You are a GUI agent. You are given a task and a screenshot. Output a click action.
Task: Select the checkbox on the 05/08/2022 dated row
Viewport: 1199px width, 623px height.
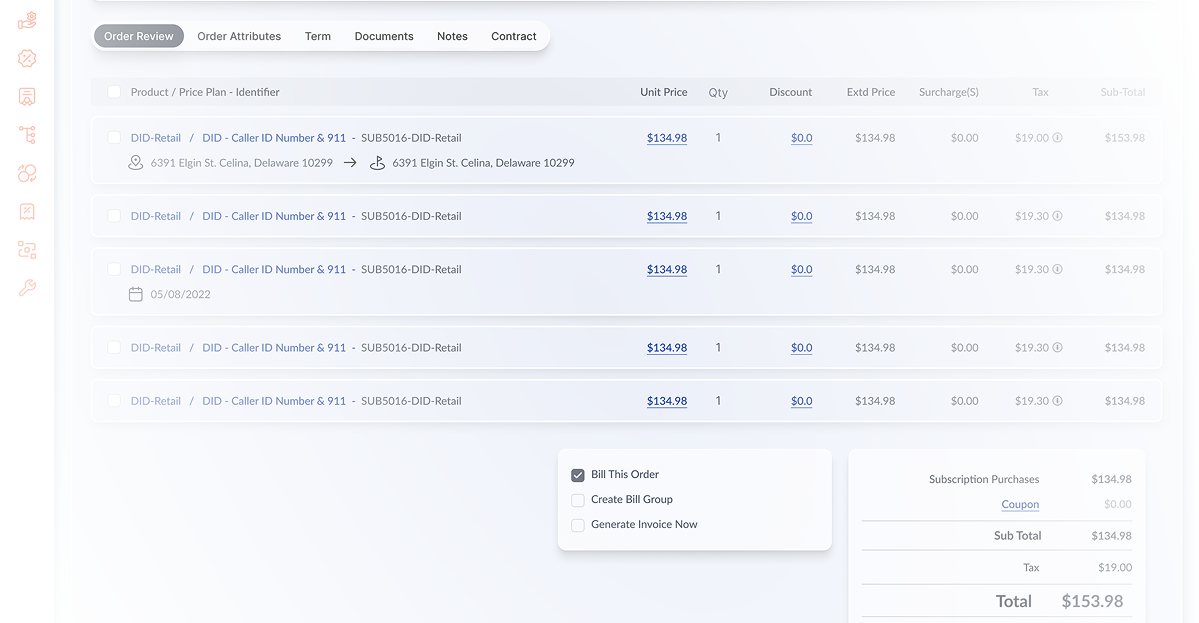click(114, 270)
